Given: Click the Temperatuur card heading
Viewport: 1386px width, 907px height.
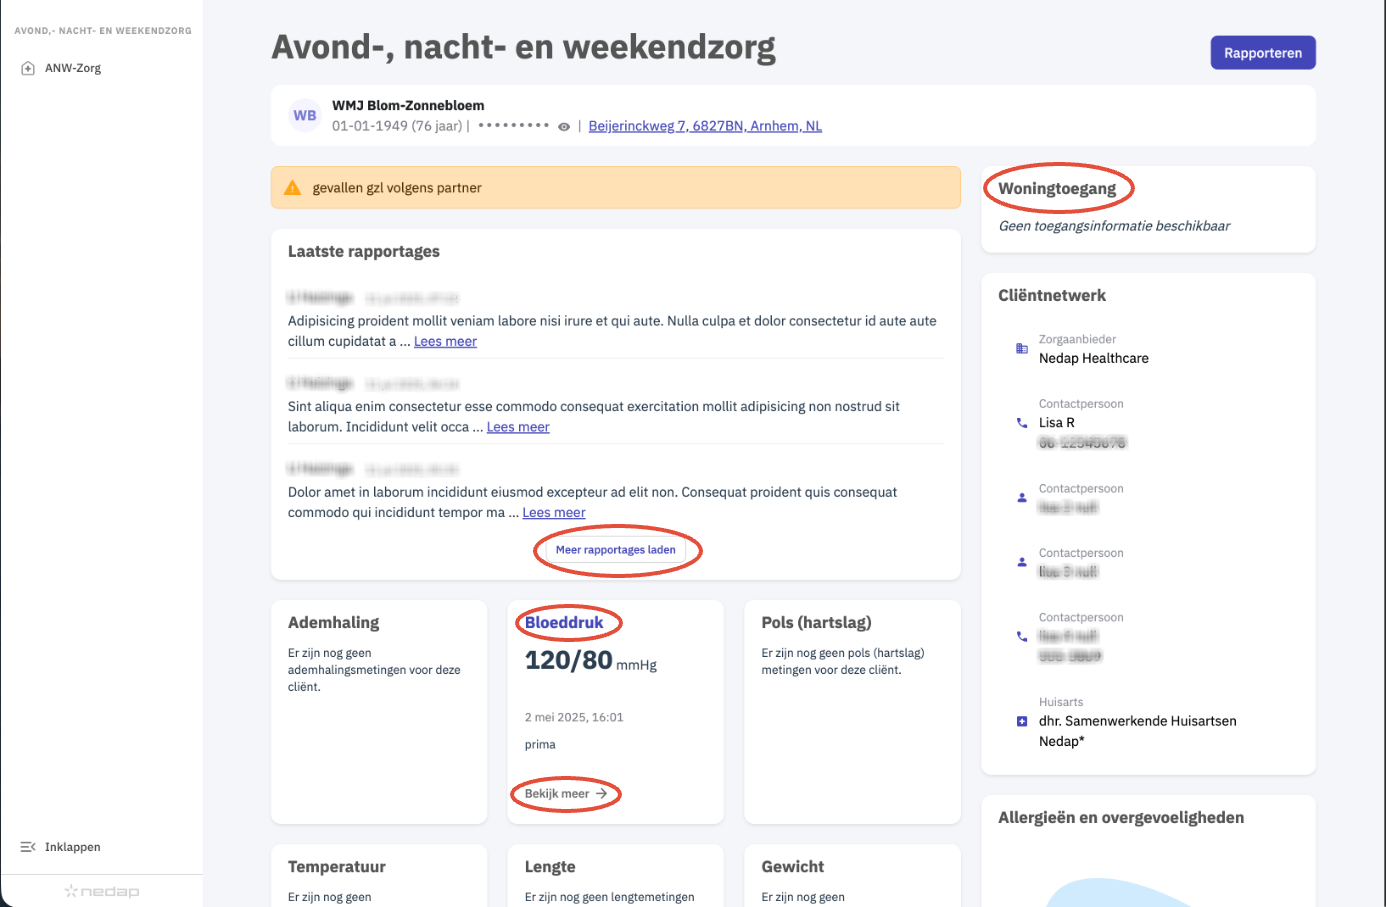Looking at the screenshot, I should [337, 867].
